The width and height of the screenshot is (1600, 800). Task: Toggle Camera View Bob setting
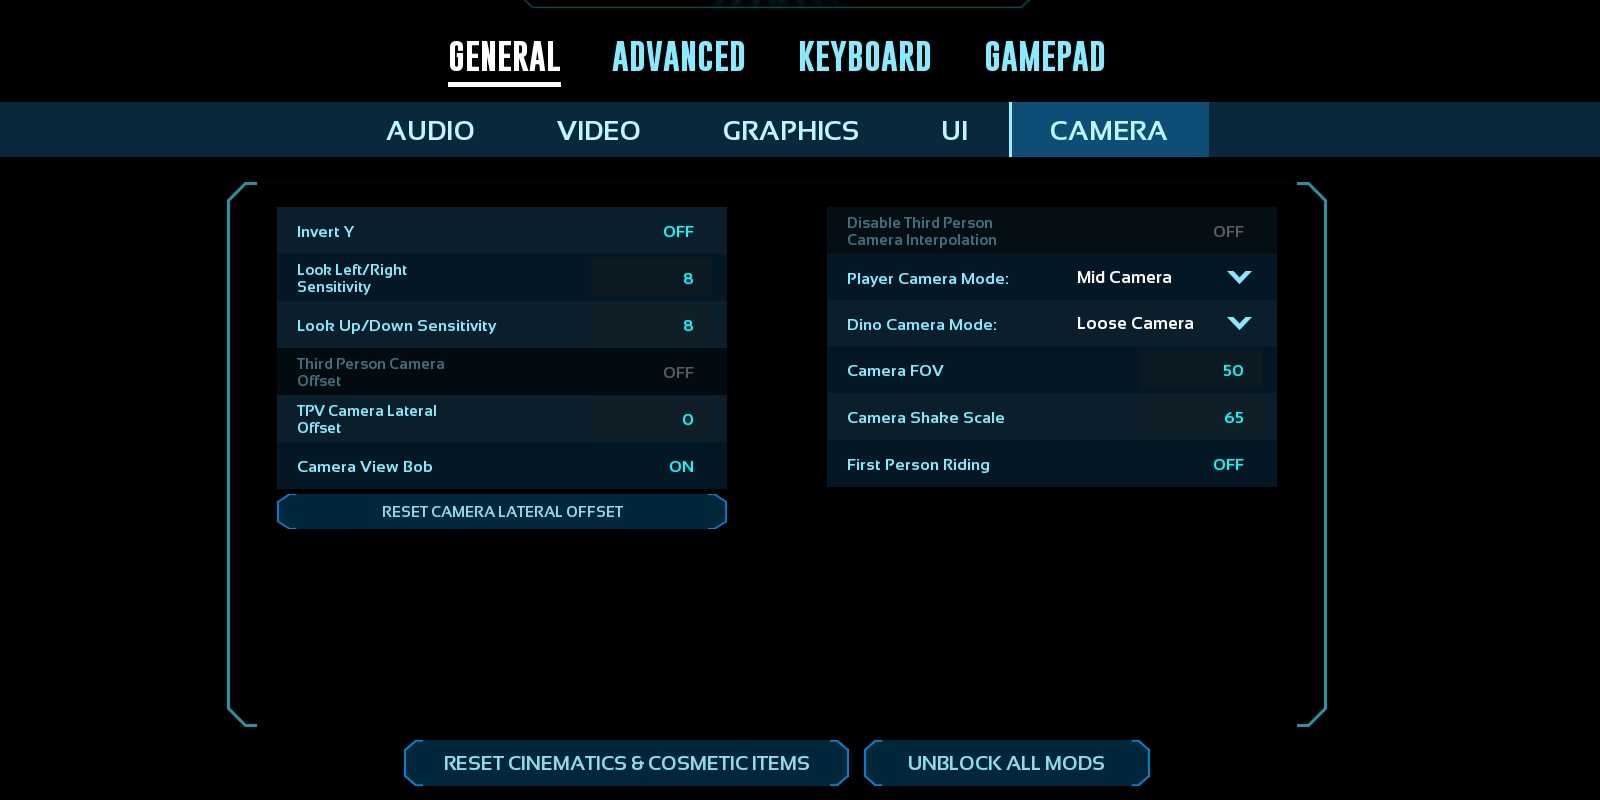(x=681, y=466)
